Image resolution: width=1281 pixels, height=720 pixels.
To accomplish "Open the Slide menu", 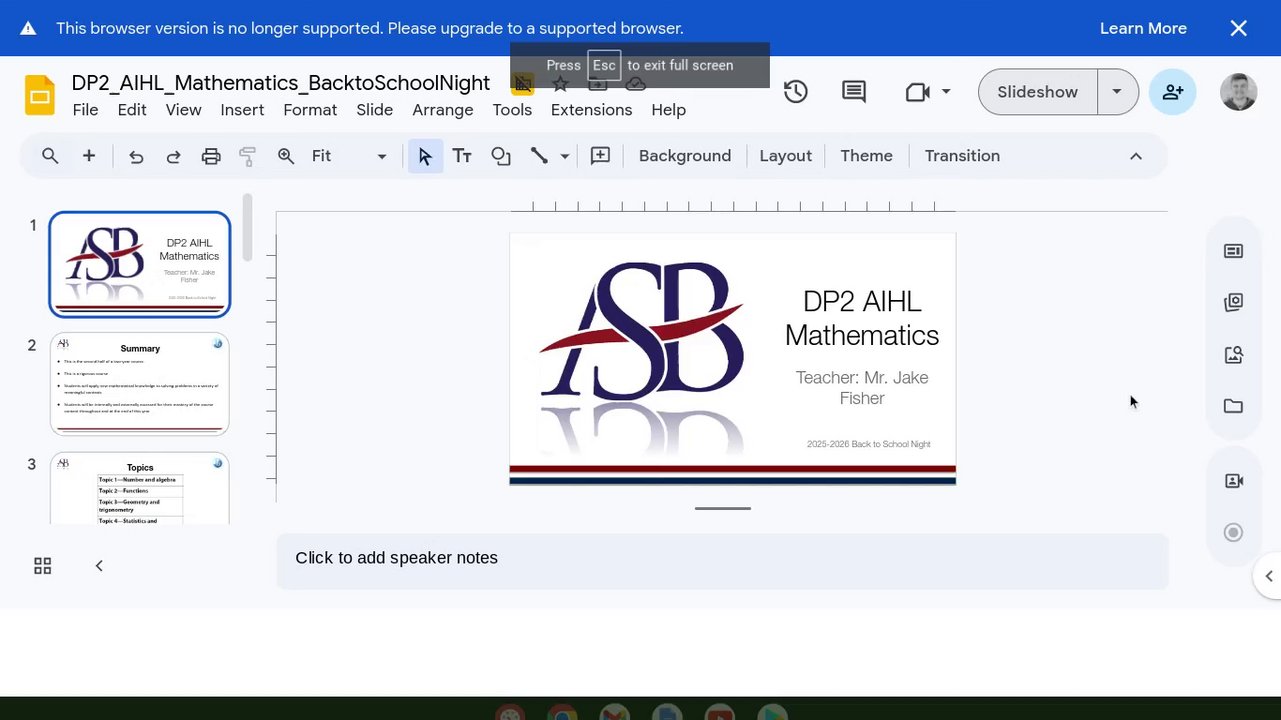I will tap(375, 110).
